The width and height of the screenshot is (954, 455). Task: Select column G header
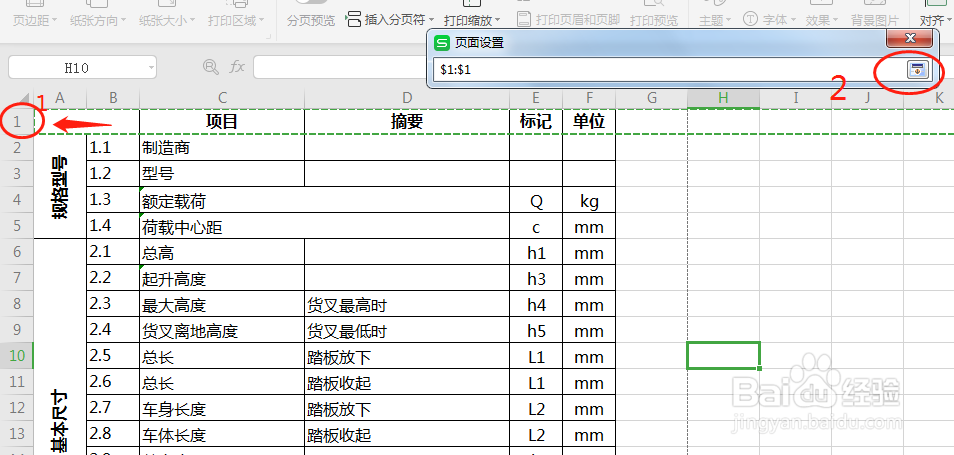click(651, 97)
